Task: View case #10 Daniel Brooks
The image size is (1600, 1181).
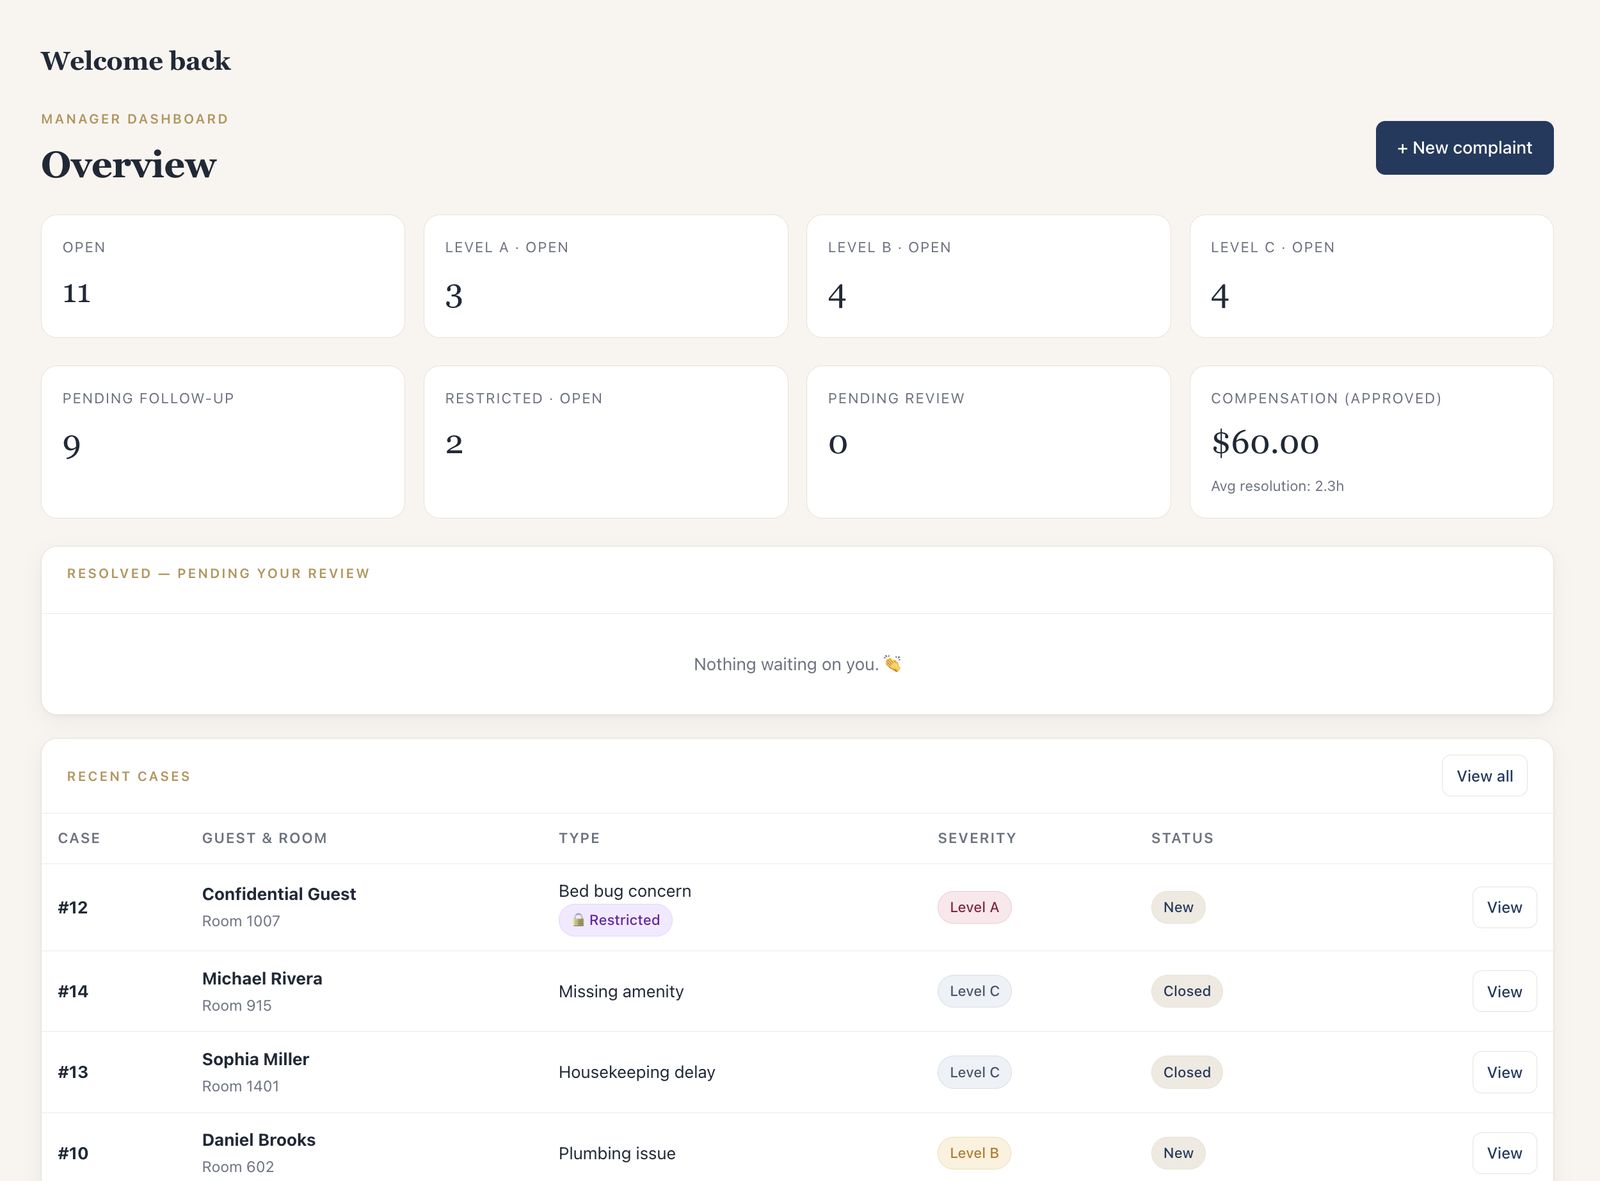Action: (x=1504, y=1153)
